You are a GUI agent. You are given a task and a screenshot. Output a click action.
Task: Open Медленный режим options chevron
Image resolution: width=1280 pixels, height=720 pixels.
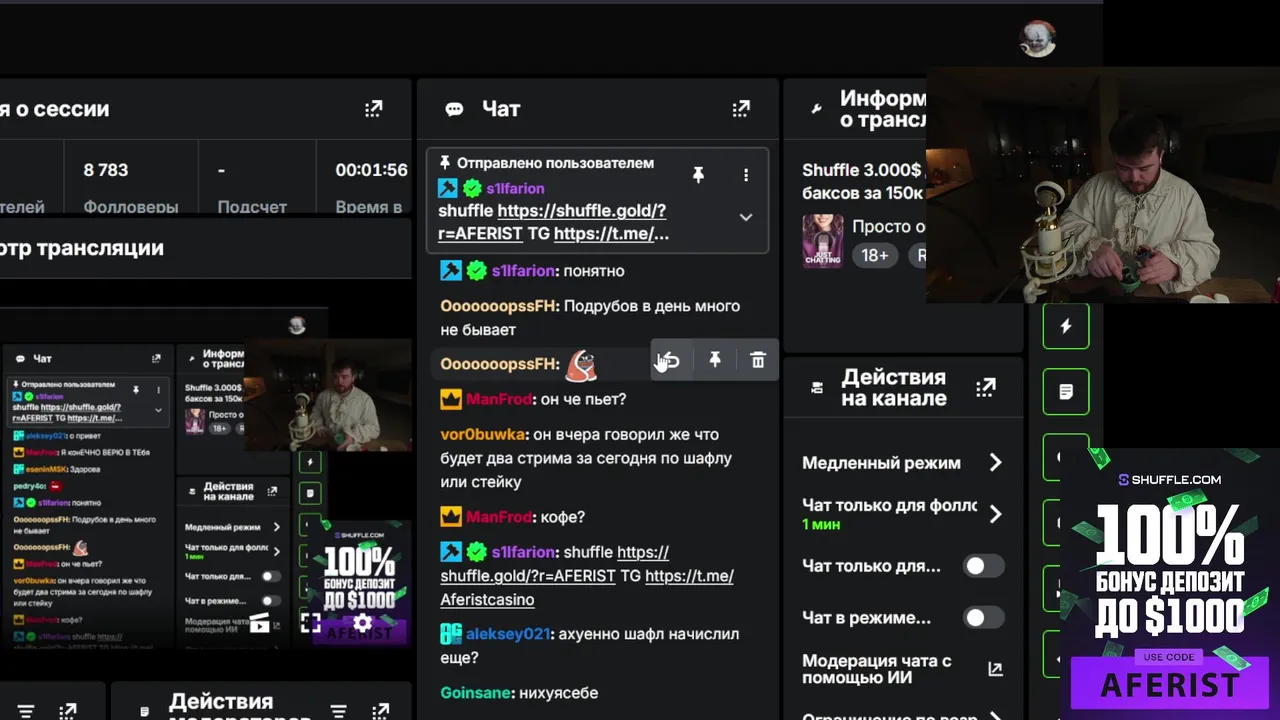pos(995,463)
